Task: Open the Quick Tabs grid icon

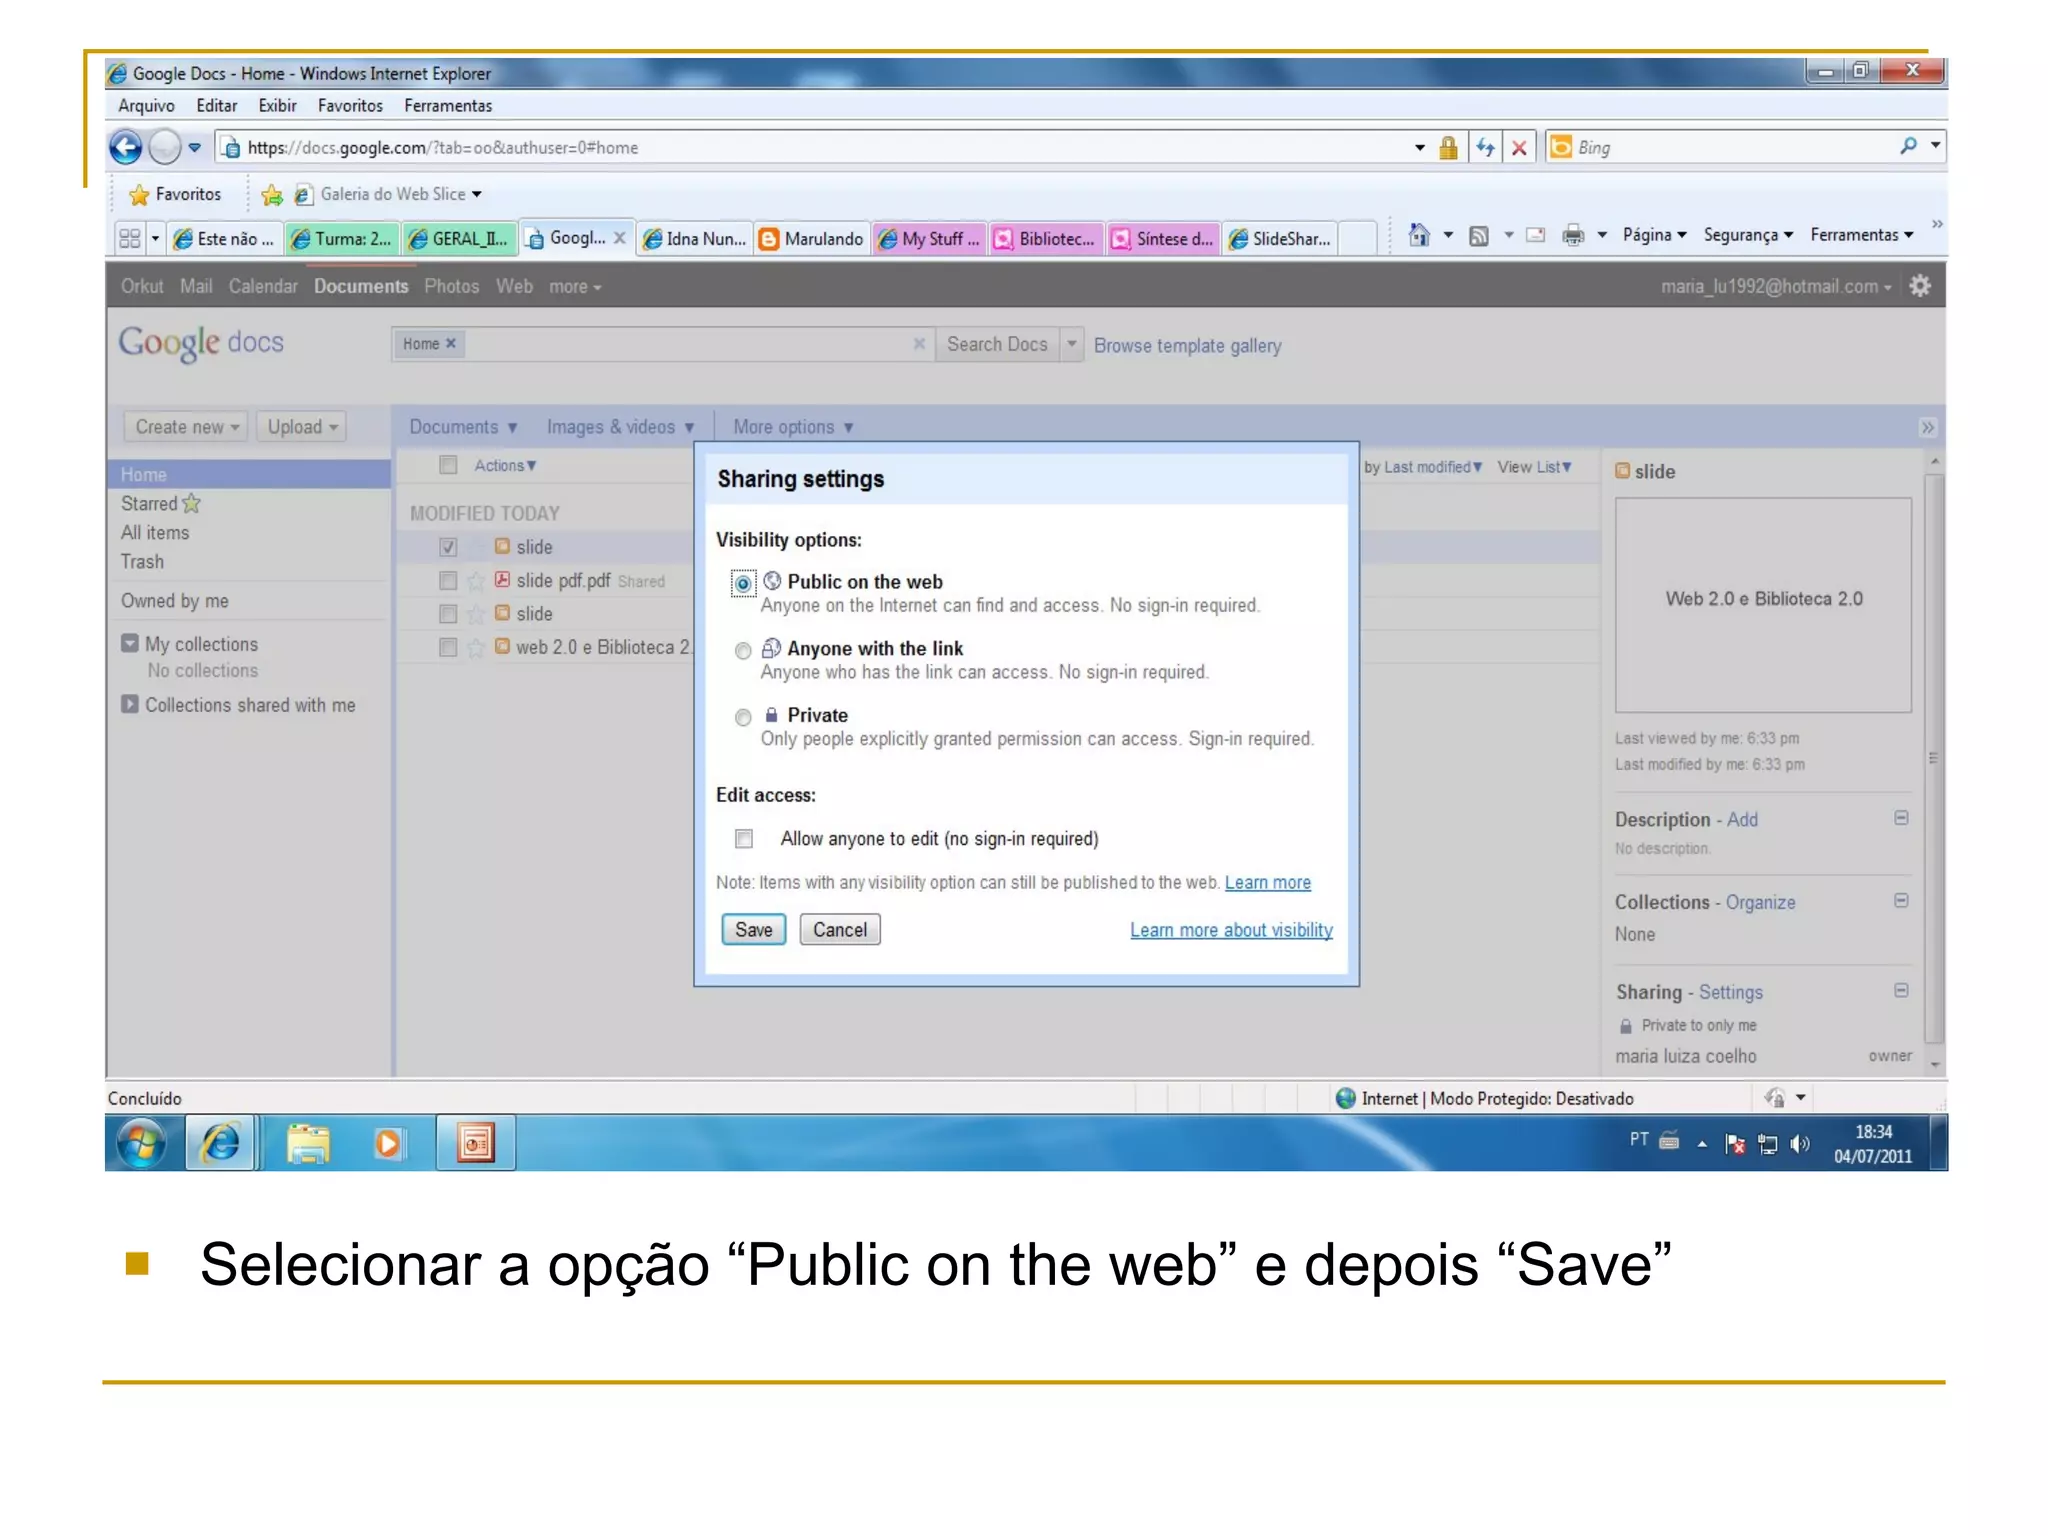Action: tap(130, 238)
